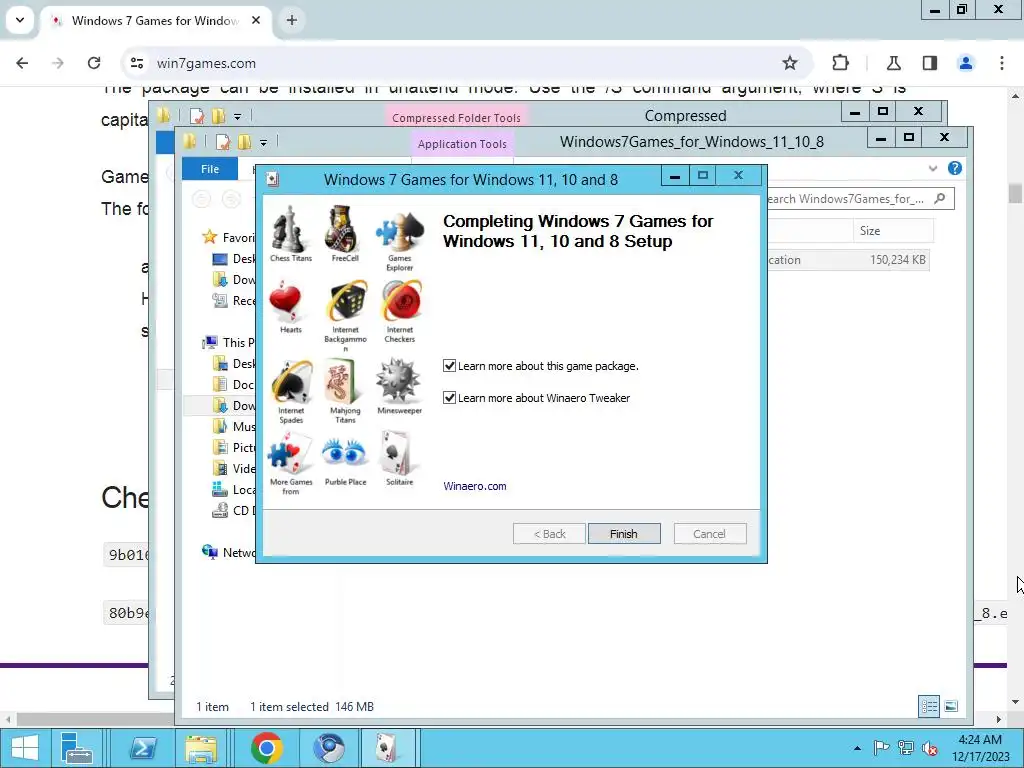Viewport: 1024px width, 768px height.
Task: Open Explorer help question mark icon
Action: 955,168
